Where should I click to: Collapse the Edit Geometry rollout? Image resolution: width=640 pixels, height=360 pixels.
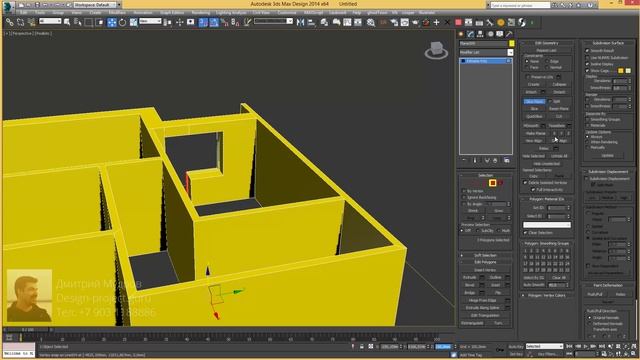pyautogui.click(x=547, y=43)
